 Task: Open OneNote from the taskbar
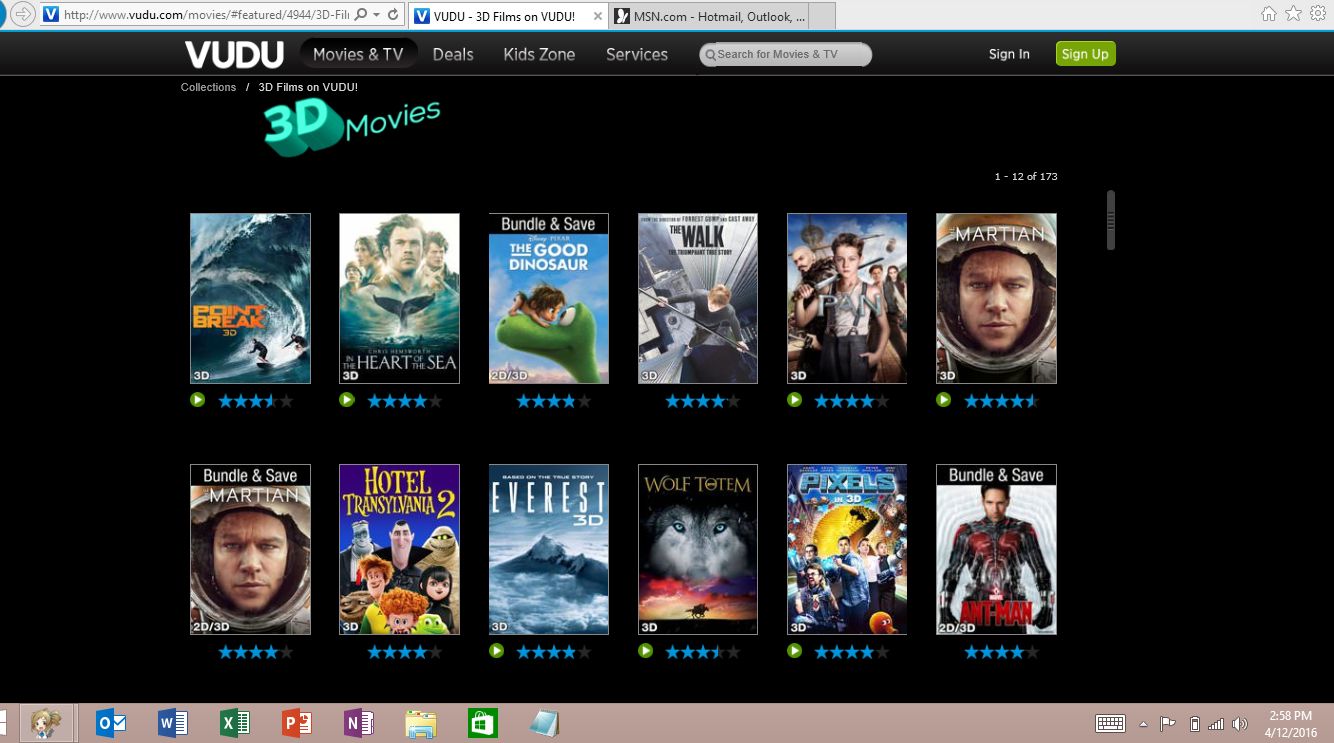pos(359,723)
